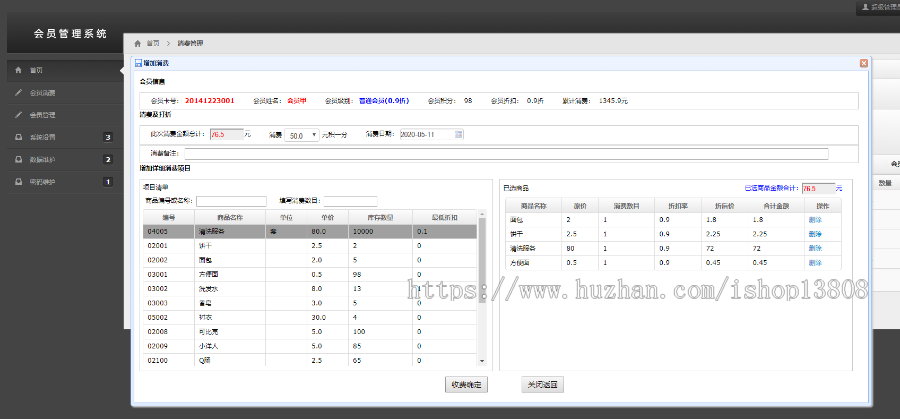Click the stock value 10000
Image resolution: width=900 pixels, height=419 pixels.
pyautogui.click(x=364, y=232)
